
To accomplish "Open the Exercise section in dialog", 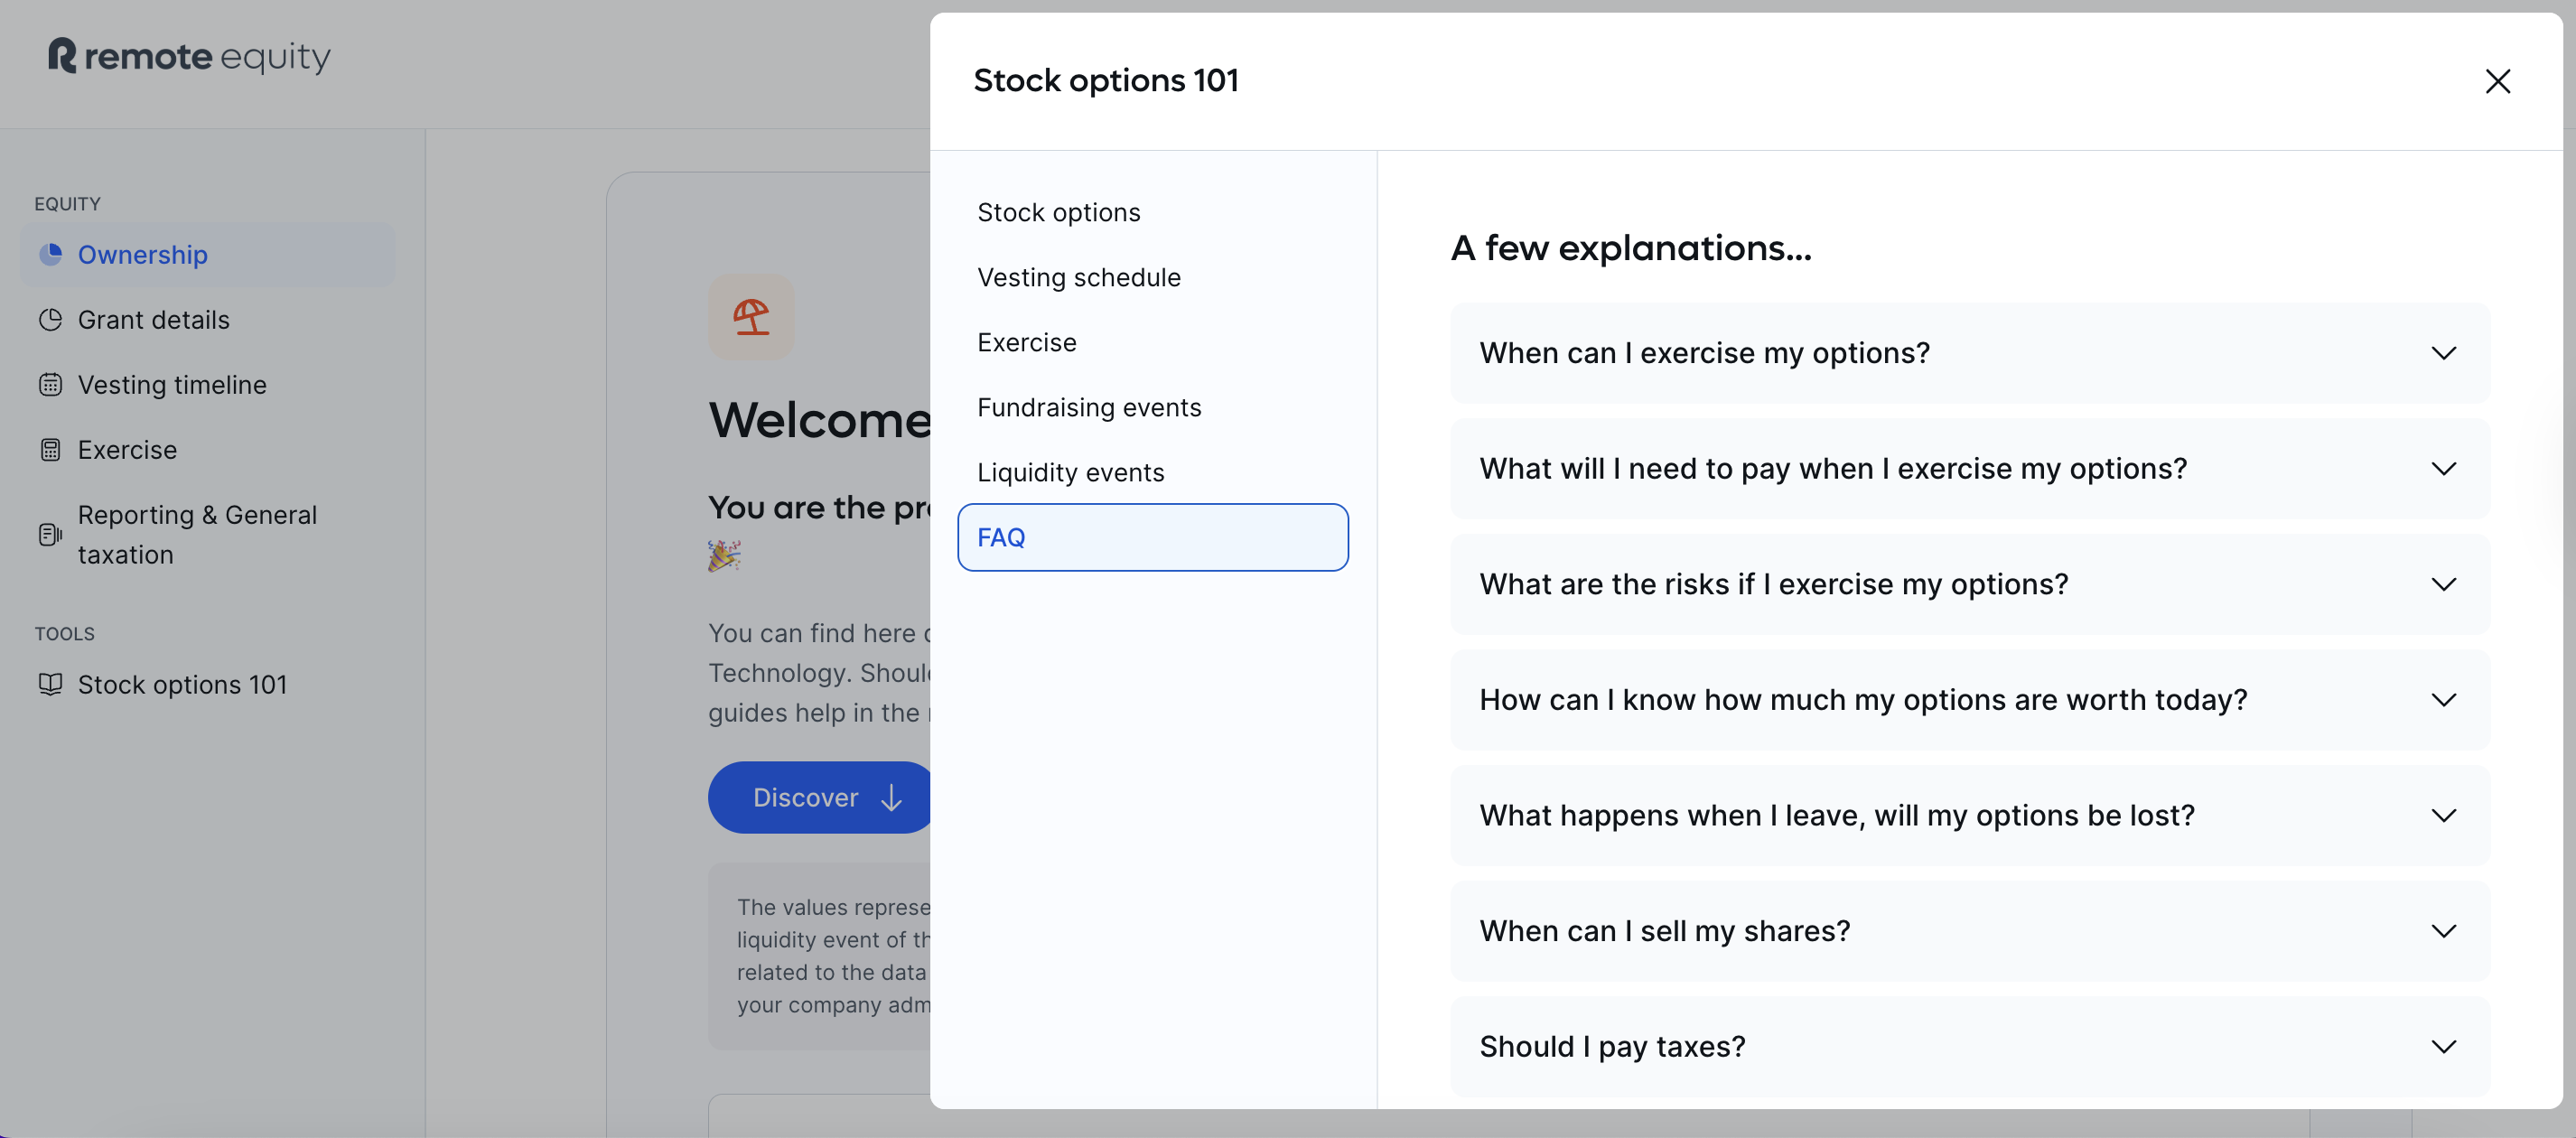I will click(1152, 342).
